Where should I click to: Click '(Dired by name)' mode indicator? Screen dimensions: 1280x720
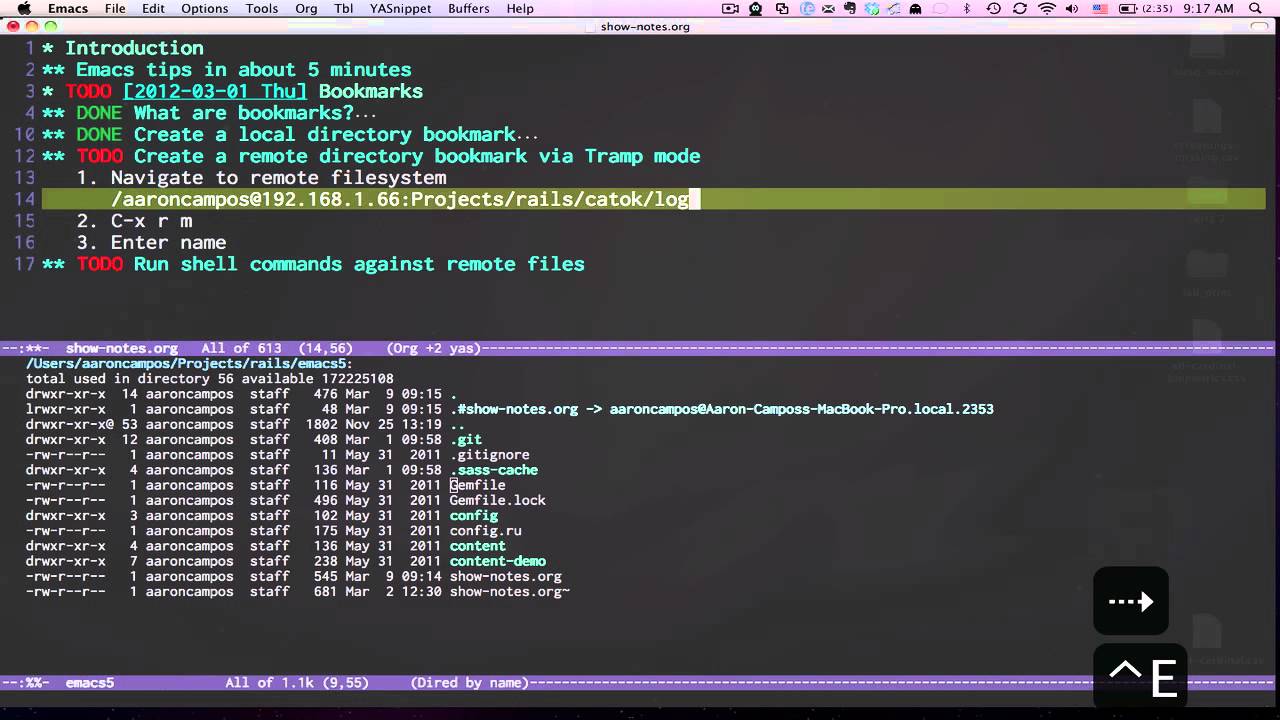[470, 683]
